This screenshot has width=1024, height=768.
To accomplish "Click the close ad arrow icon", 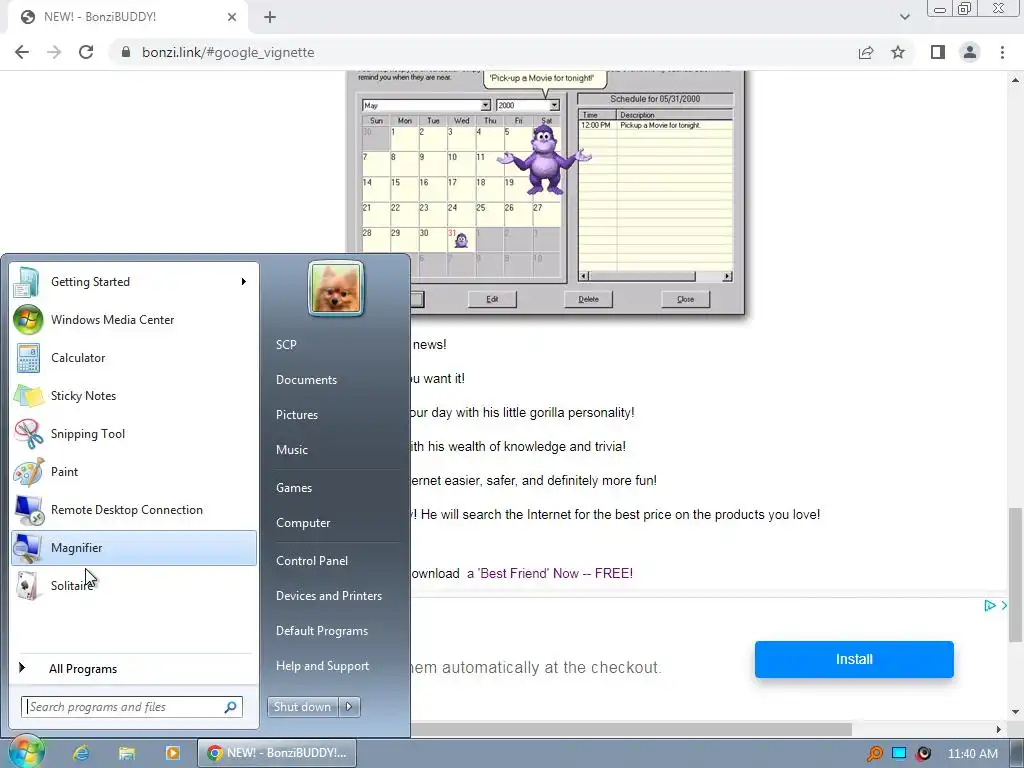I will [1004, 606].
